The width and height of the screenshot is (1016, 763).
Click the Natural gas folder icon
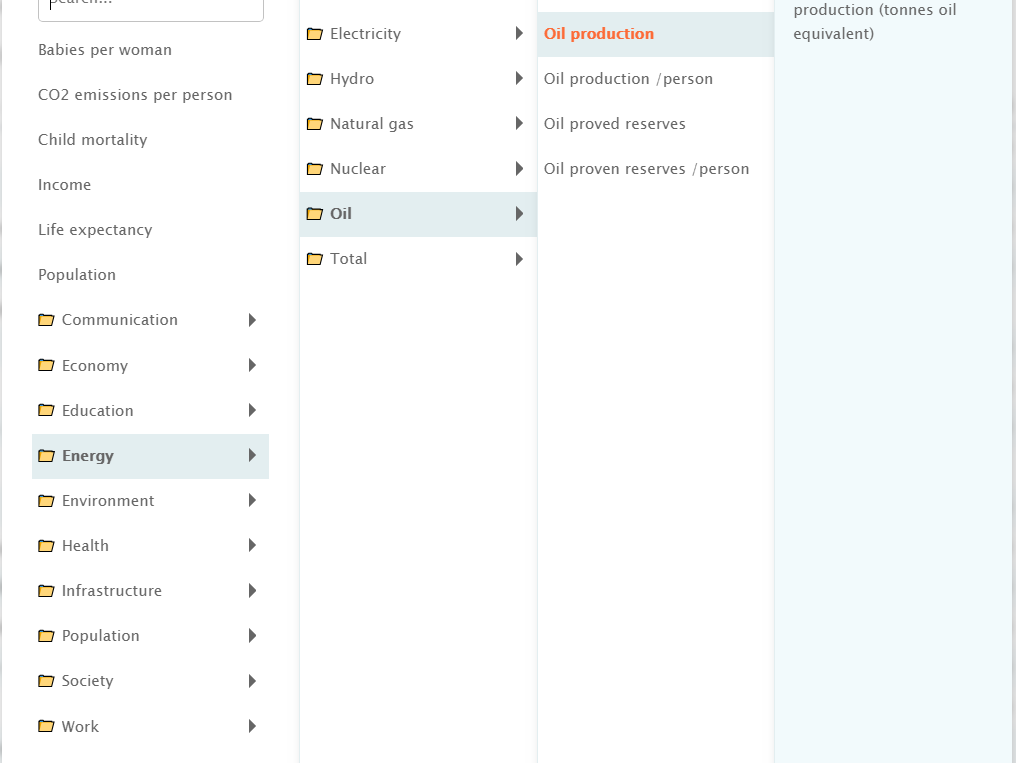(x=314, y=124)
